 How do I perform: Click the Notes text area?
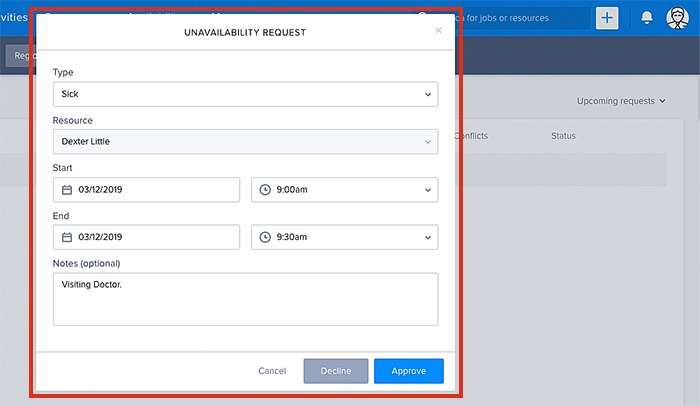click(245, 299)
